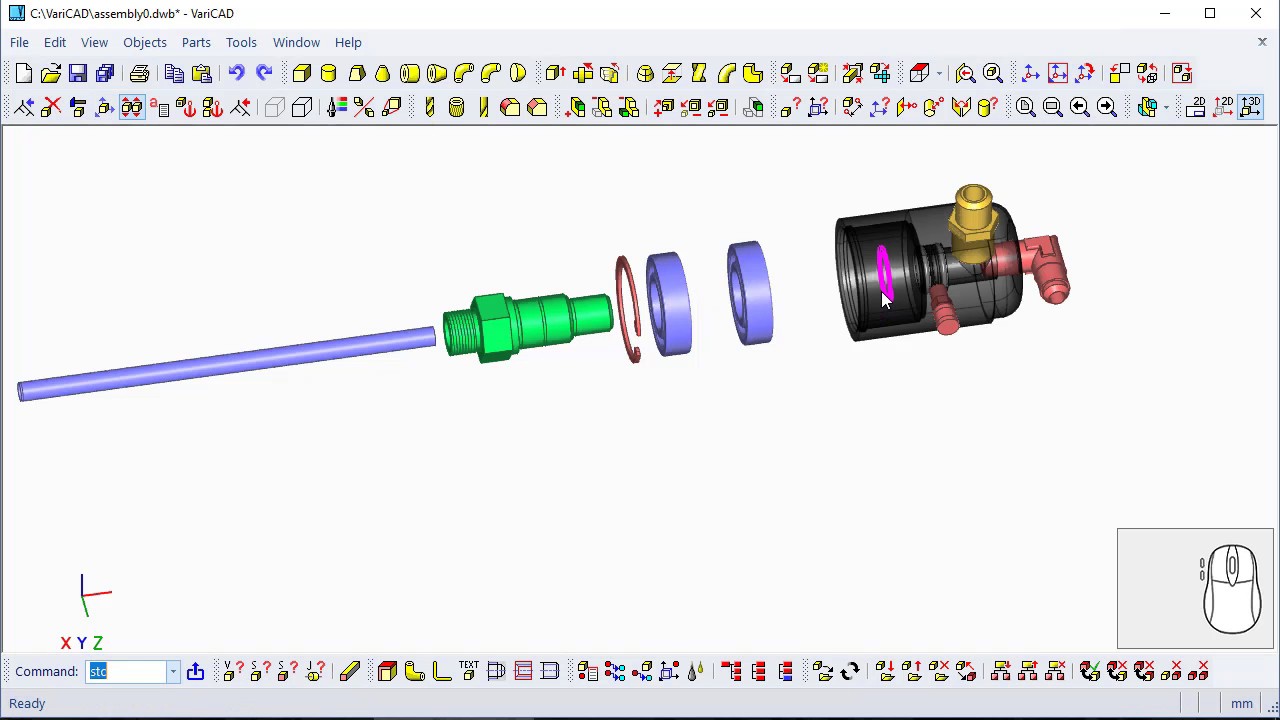Expand the shading mode dropdown arrow
This screenshot has width=1280, height=720.
tap(939, 73)
